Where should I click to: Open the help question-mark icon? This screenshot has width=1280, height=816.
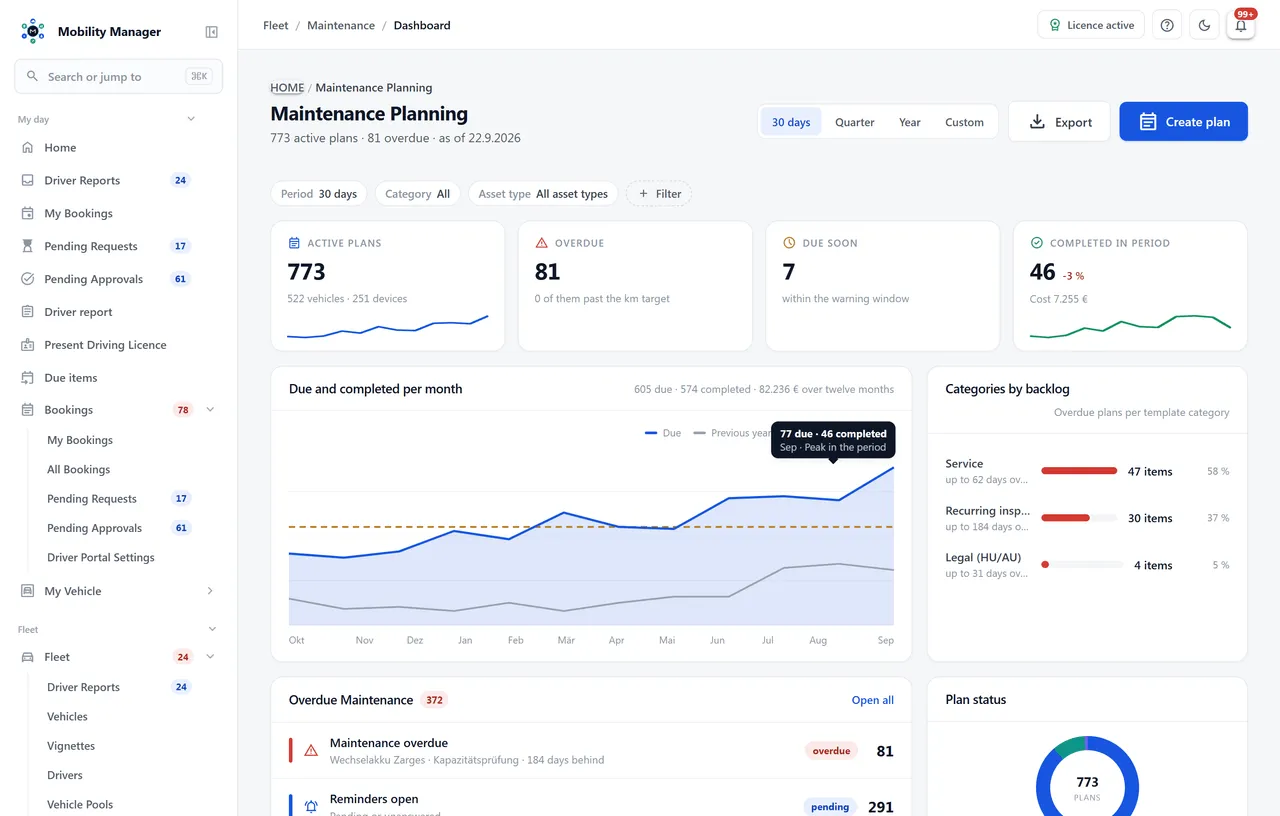(1167, 25)
